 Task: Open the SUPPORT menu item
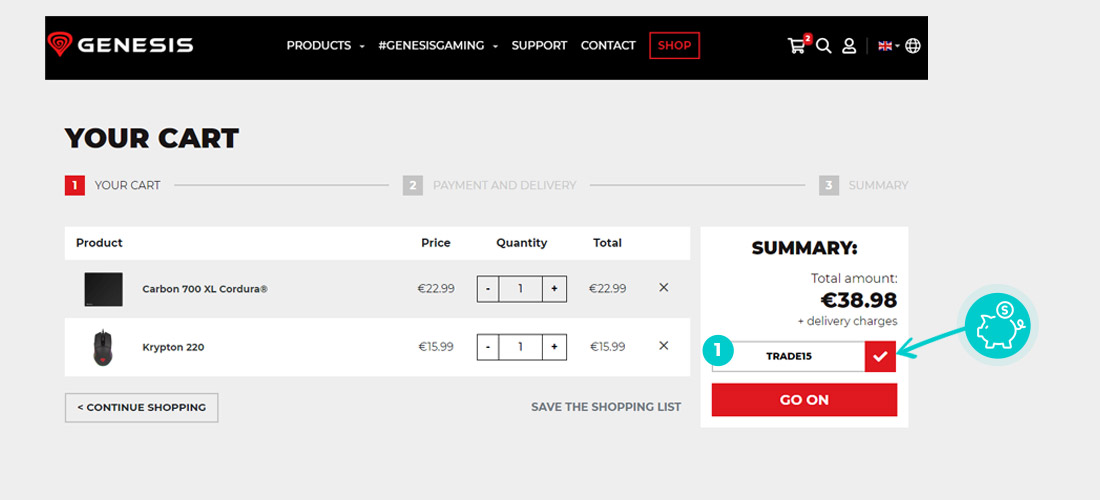539,46
